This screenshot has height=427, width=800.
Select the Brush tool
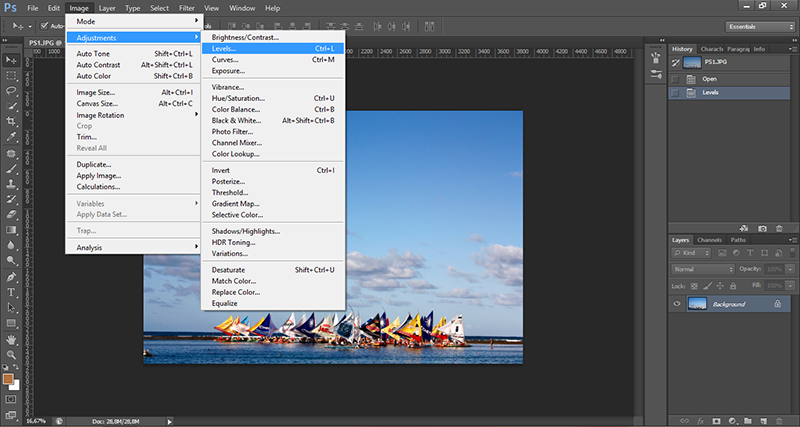click(11, 169)
